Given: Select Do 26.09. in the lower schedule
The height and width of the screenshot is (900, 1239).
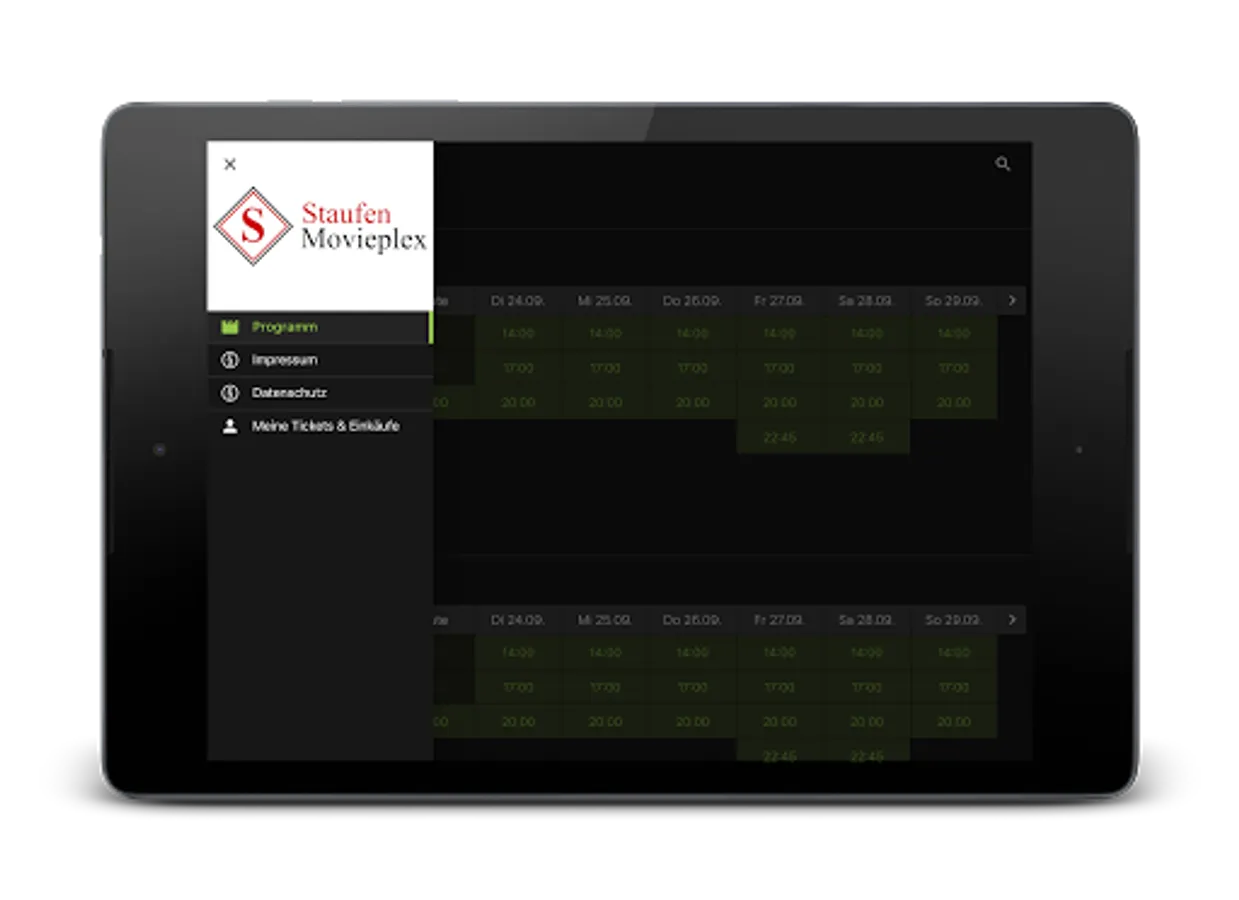Looking at the screenshot, I should (x=692, y=620).
